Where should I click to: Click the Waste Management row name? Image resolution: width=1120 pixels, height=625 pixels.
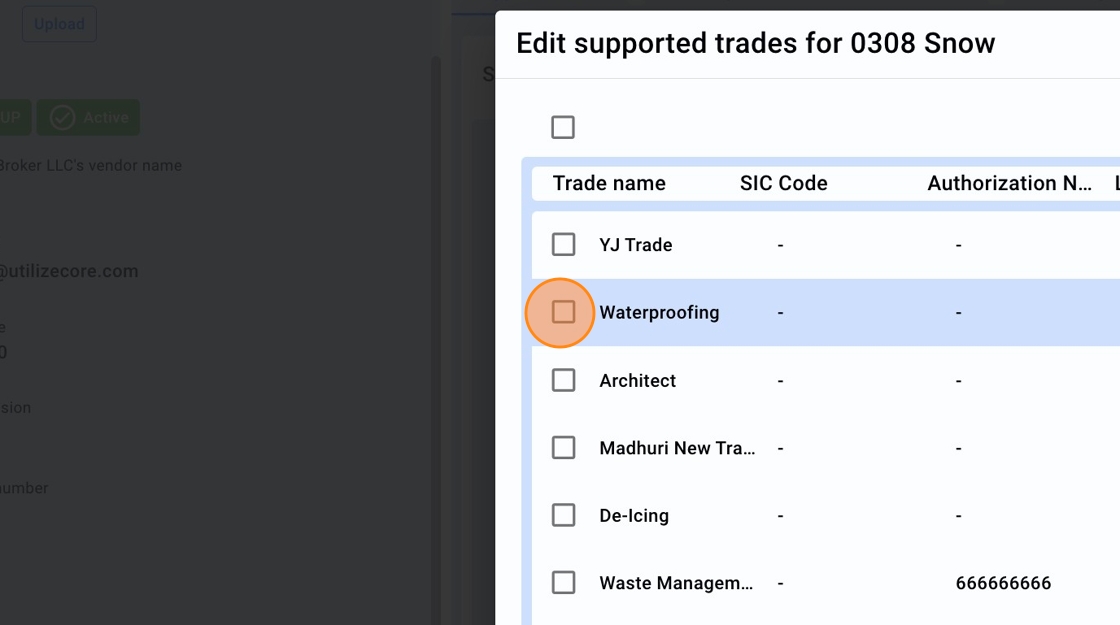(676, 583)
